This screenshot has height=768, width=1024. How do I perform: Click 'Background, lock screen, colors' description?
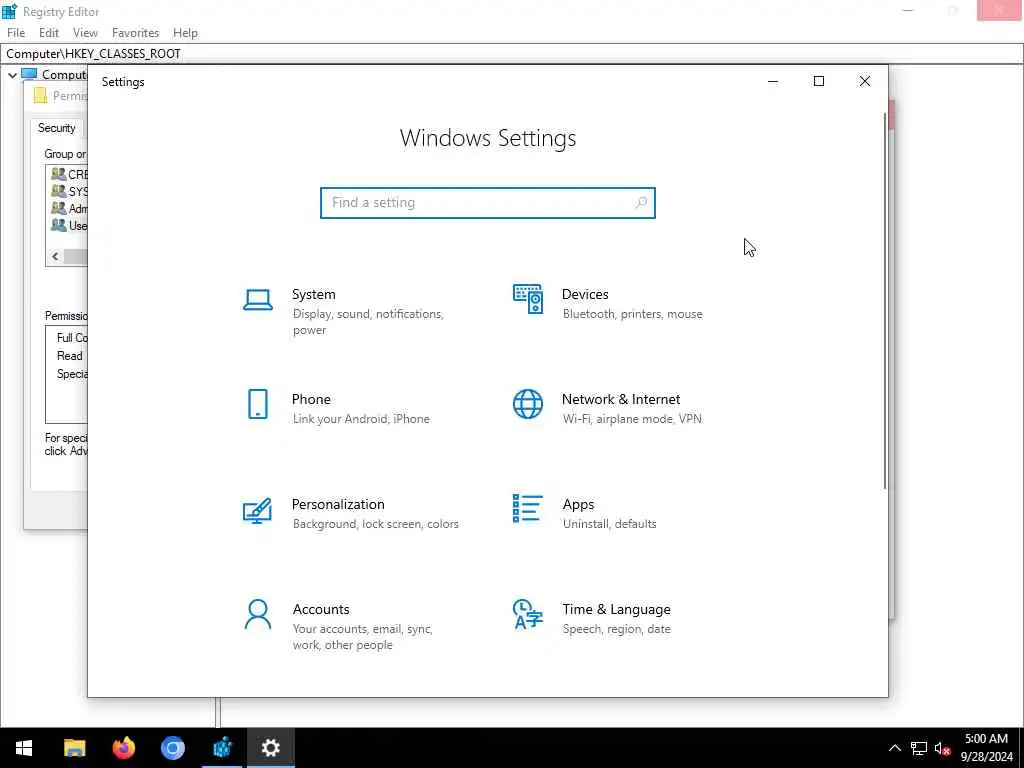click(376, 524)
